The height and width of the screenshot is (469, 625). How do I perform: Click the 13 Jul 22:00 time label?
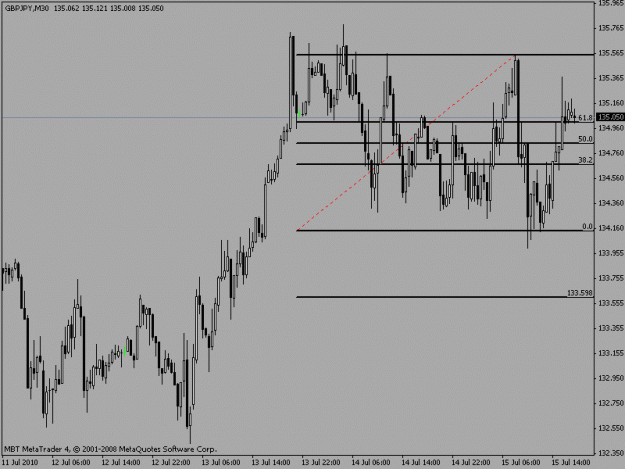pos(321,462)
